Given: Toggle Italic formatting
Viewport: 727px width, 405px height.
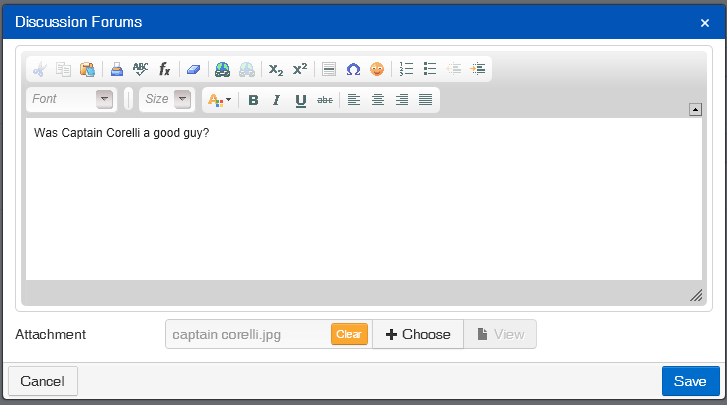Looking at the screenshot, I should [x=276, y=100].
